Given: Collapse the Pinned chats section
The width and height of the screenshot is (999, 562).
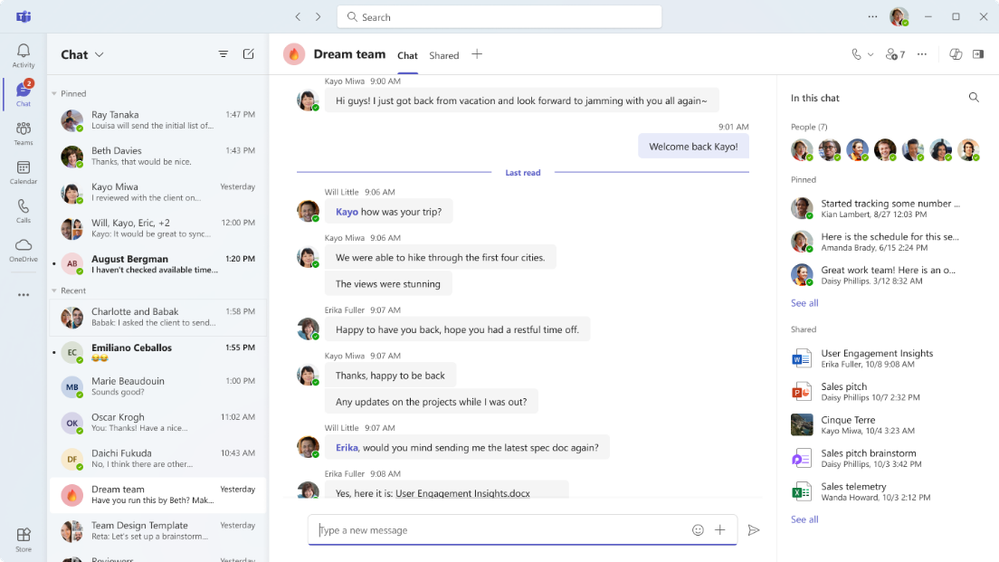Looking at the screenshot, I should pyautogui.click(x=54, y=94).
